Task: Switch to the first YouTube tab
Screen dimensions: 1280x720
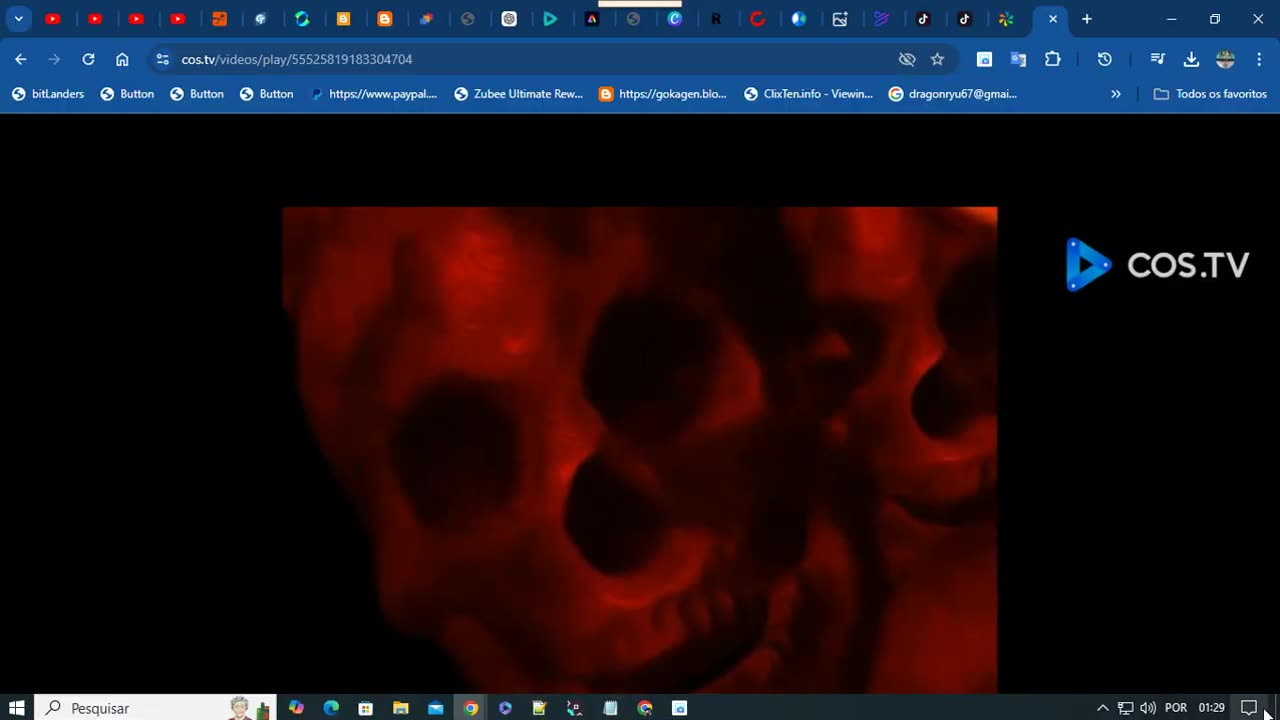Action: [53, 19]
